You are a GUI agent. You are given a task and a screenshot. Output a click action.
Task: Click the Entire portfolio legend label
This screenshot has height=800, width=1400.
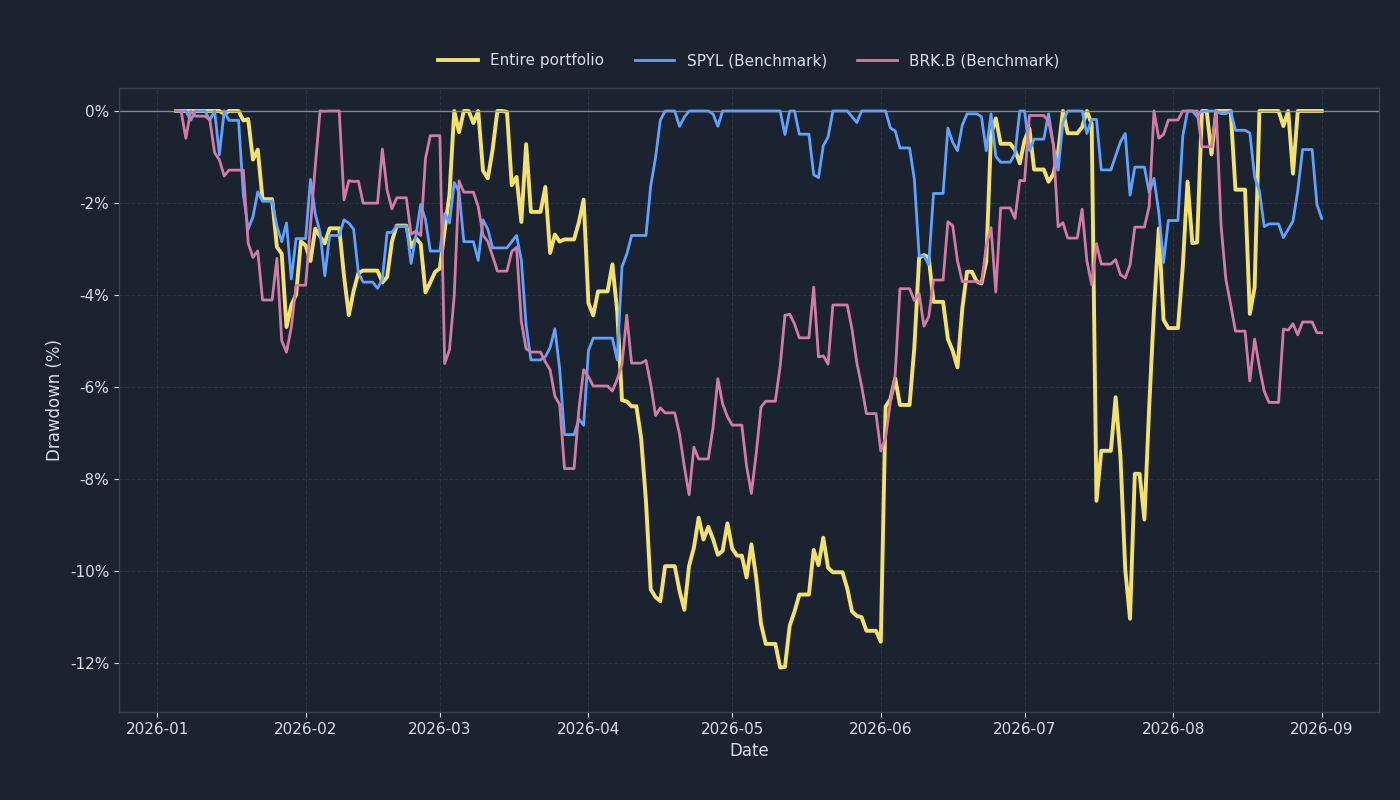[546, 60]
